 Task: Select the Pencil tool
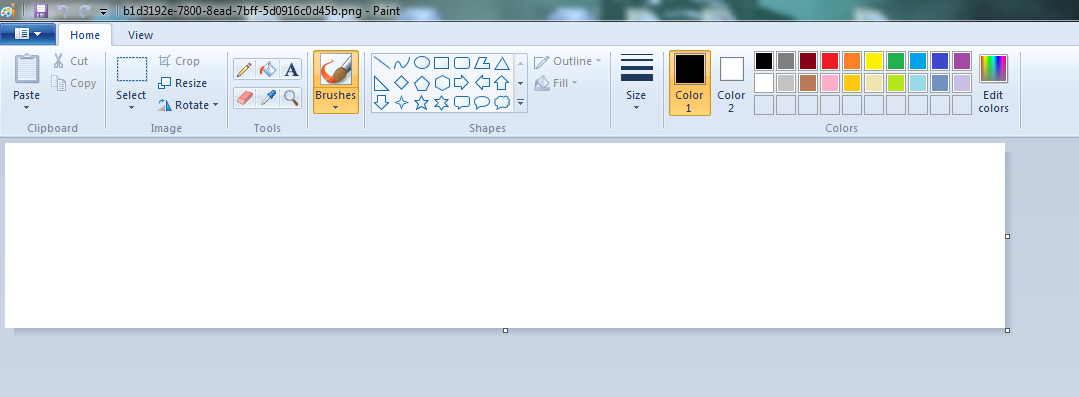(244, 69)
